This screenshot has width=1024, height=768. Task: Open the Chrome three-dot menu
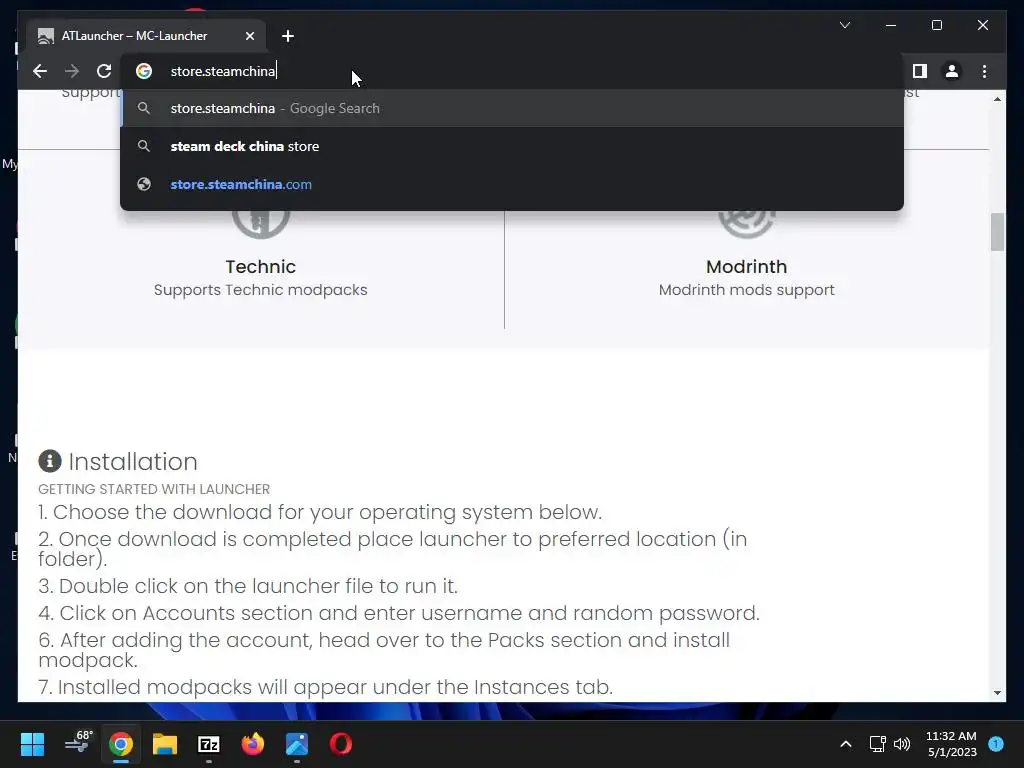coord(984,71)
